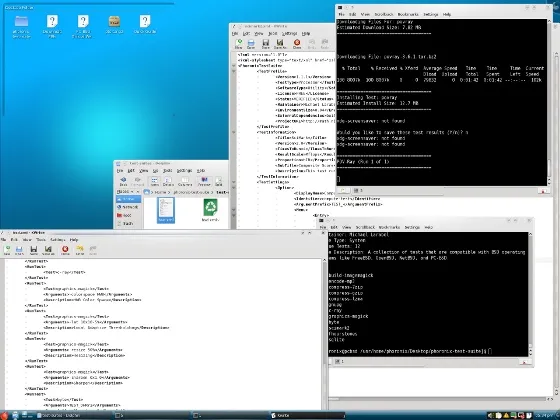The width and height of the screenshot is (560, 420).
Task: Open the Settings menu in the top terminal
Action: pyautogui.click(x=430, y=14)
